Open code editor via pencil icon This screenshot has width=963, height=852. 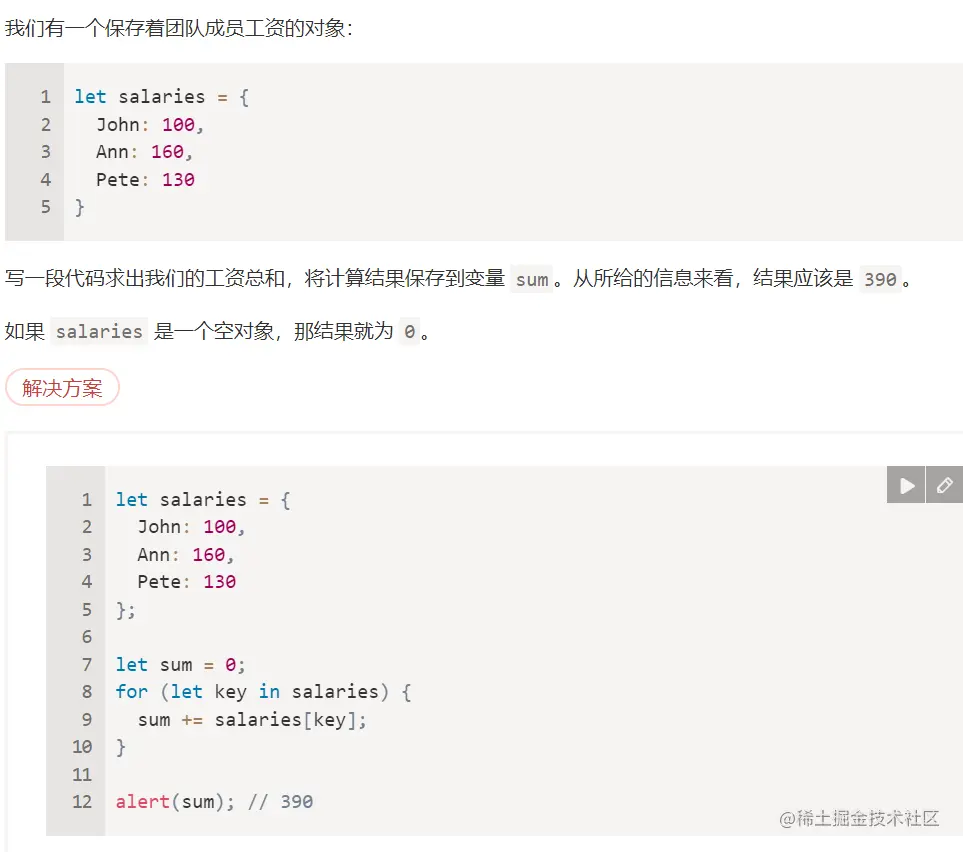tap(944, 485)
